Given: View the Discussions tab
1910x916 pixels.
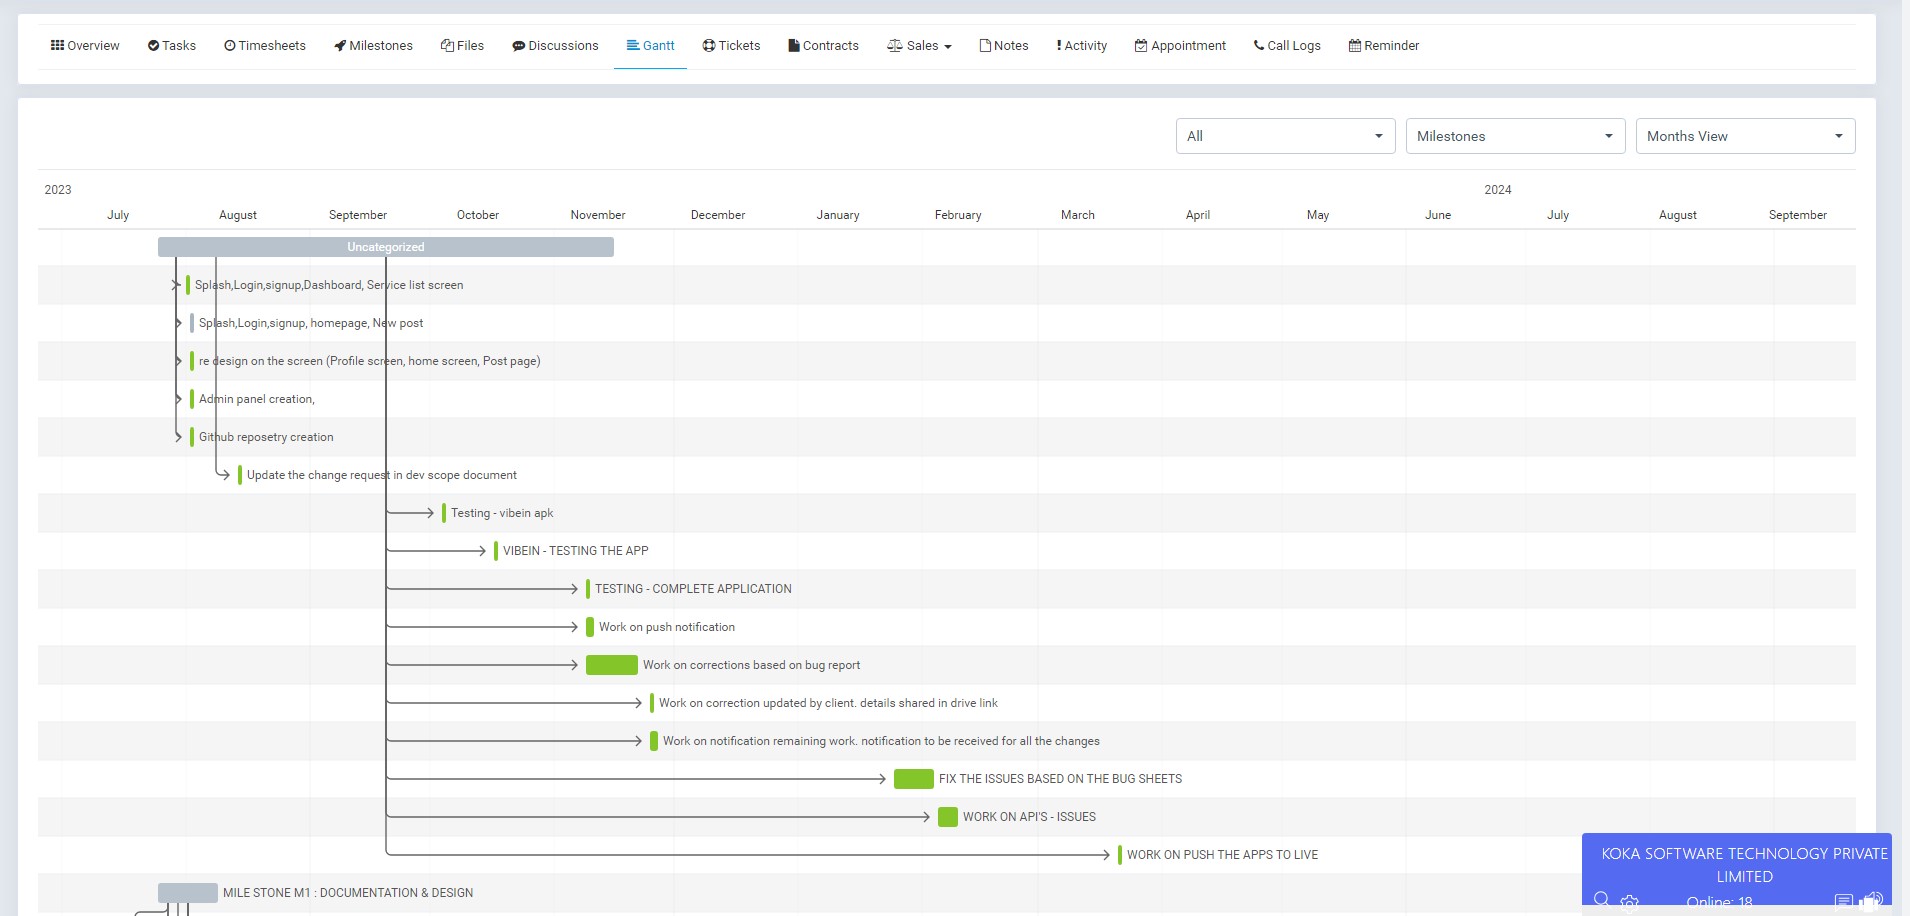Looking at the screenshot, I should click(555, 46).
